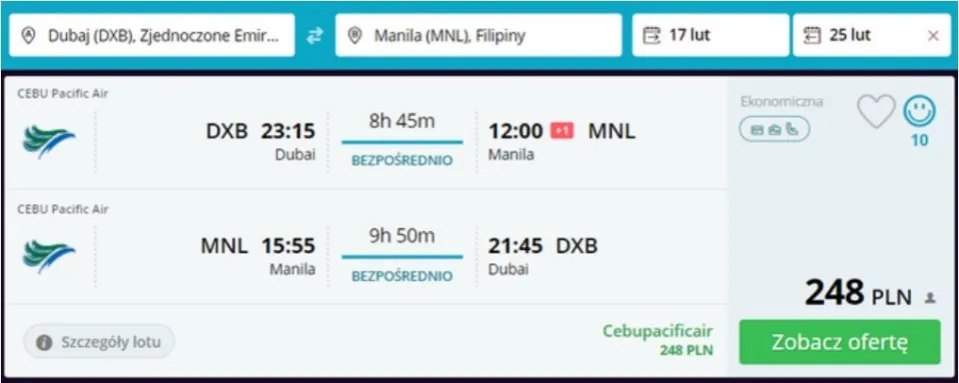Clear the 25 lut return date
The image size is (959, 383).
[933, 36]
